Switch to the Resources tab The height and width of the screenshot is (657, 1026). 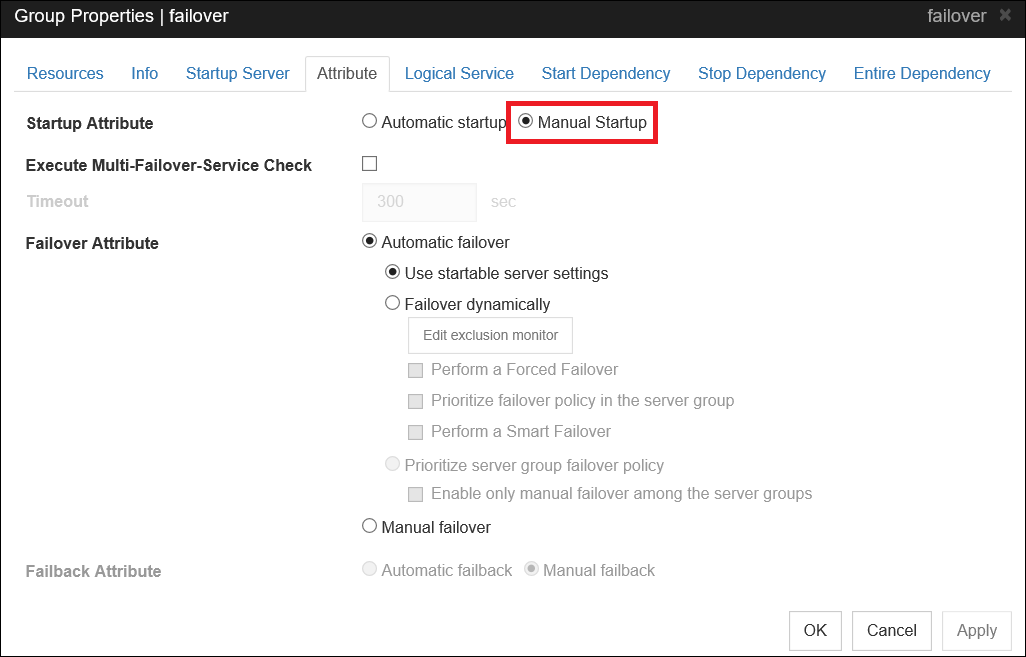point(64,73)
